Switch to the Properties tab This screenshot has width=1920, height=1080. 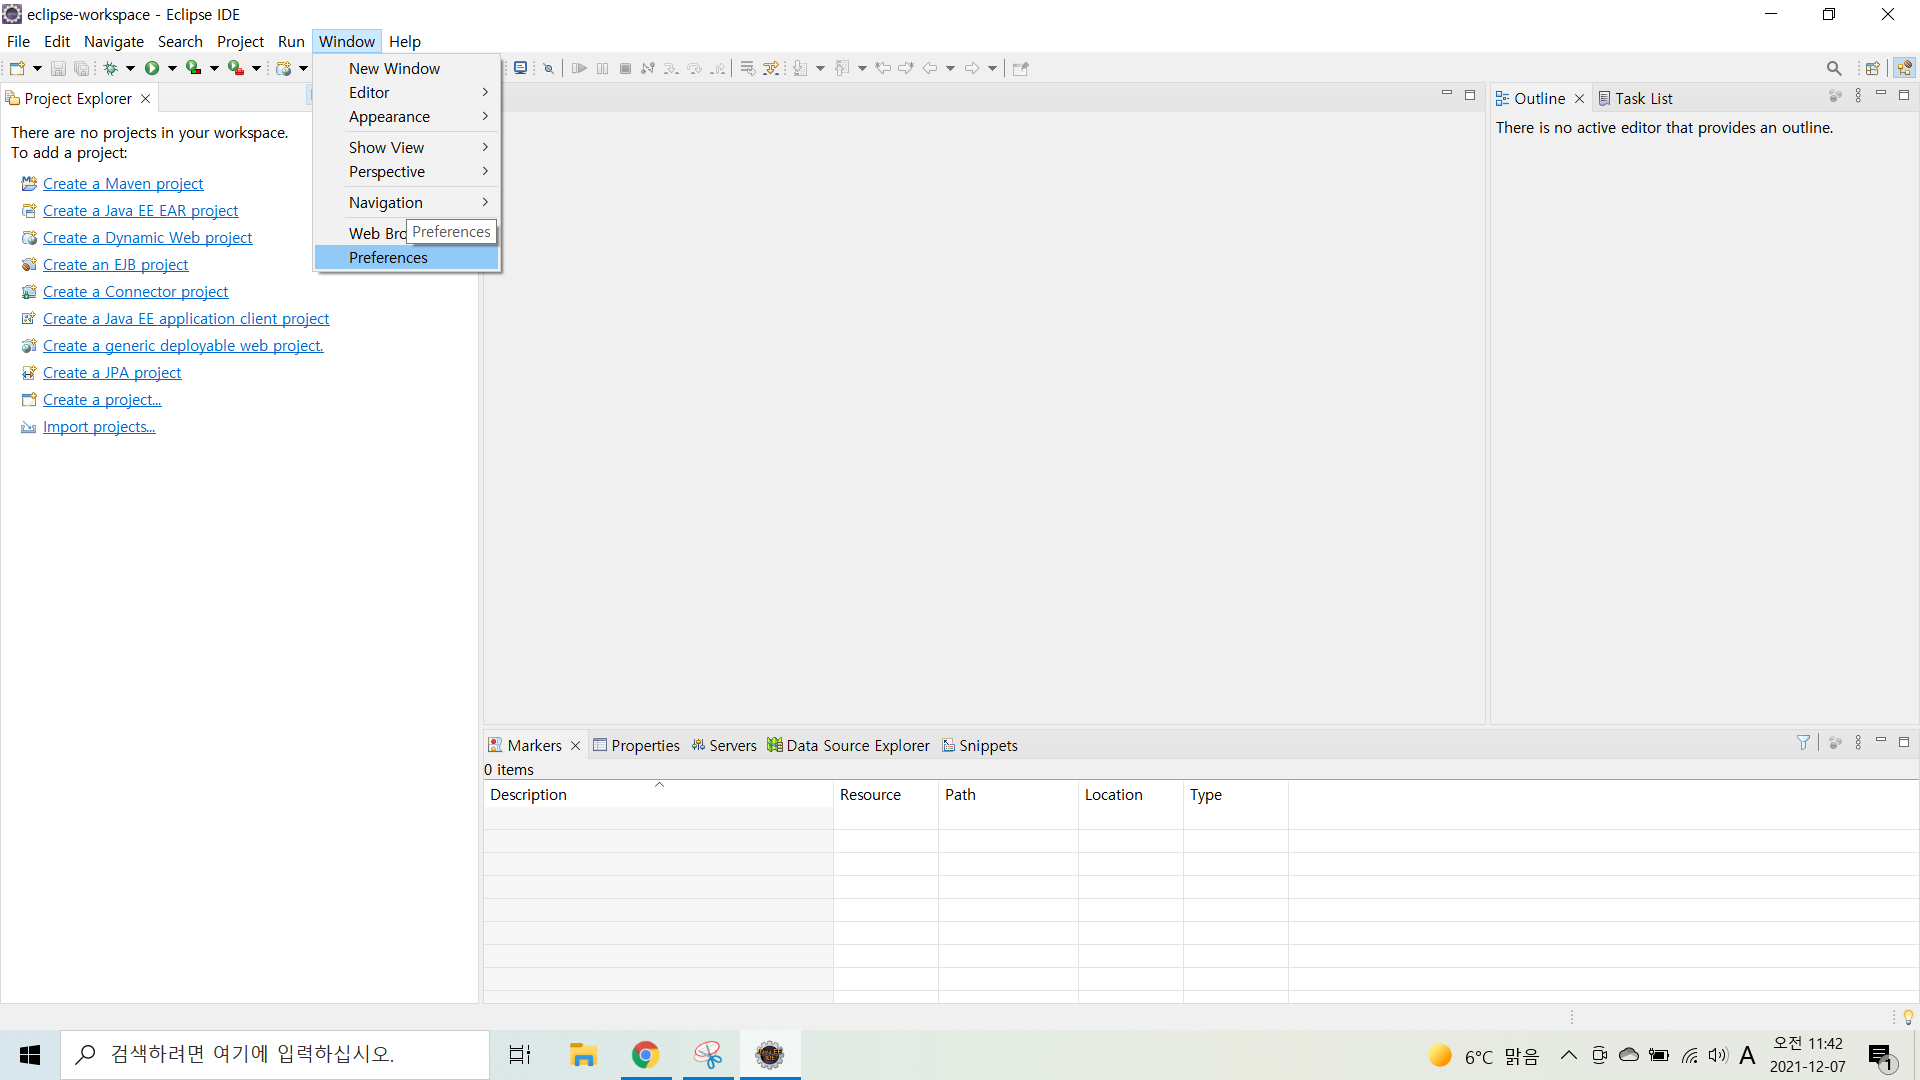click(636, 745)
